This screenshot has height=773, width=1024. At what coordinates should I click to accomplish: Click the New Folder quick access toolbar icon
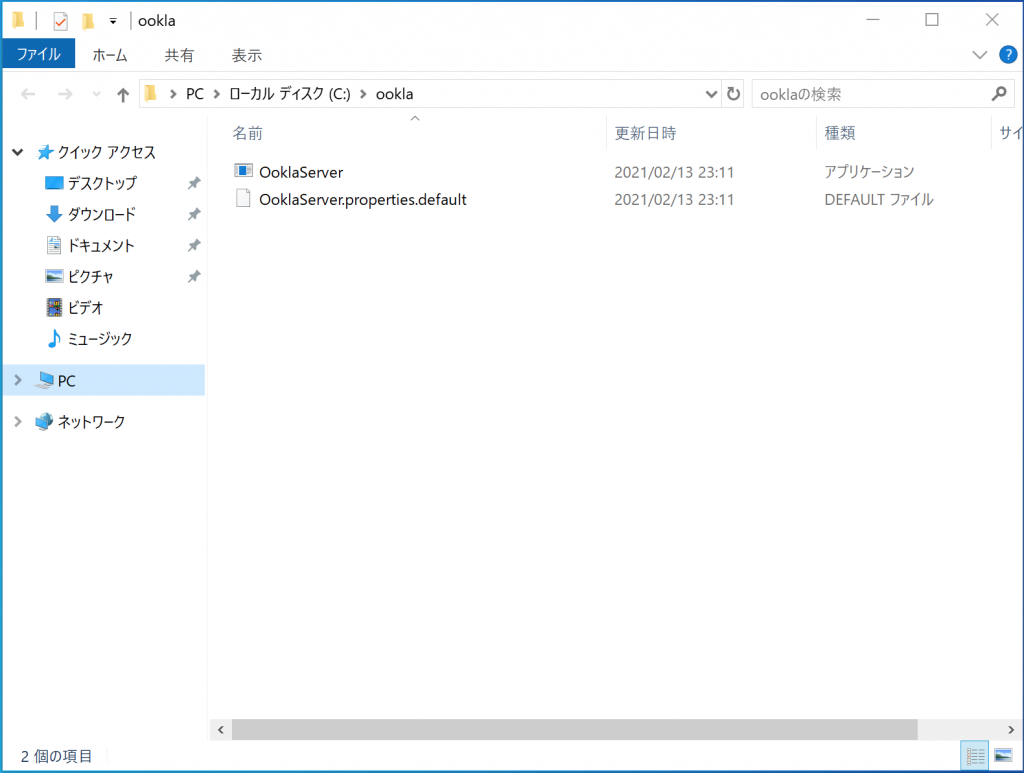point(88,22)
